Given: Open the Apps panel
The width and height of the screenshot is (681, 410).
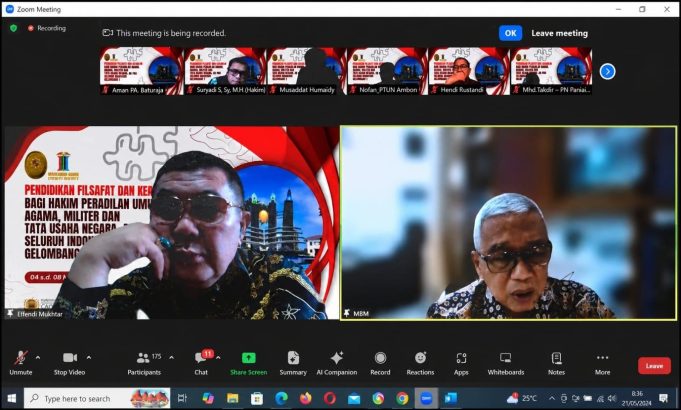Looking at the screenshot, I should click(461, 363).
